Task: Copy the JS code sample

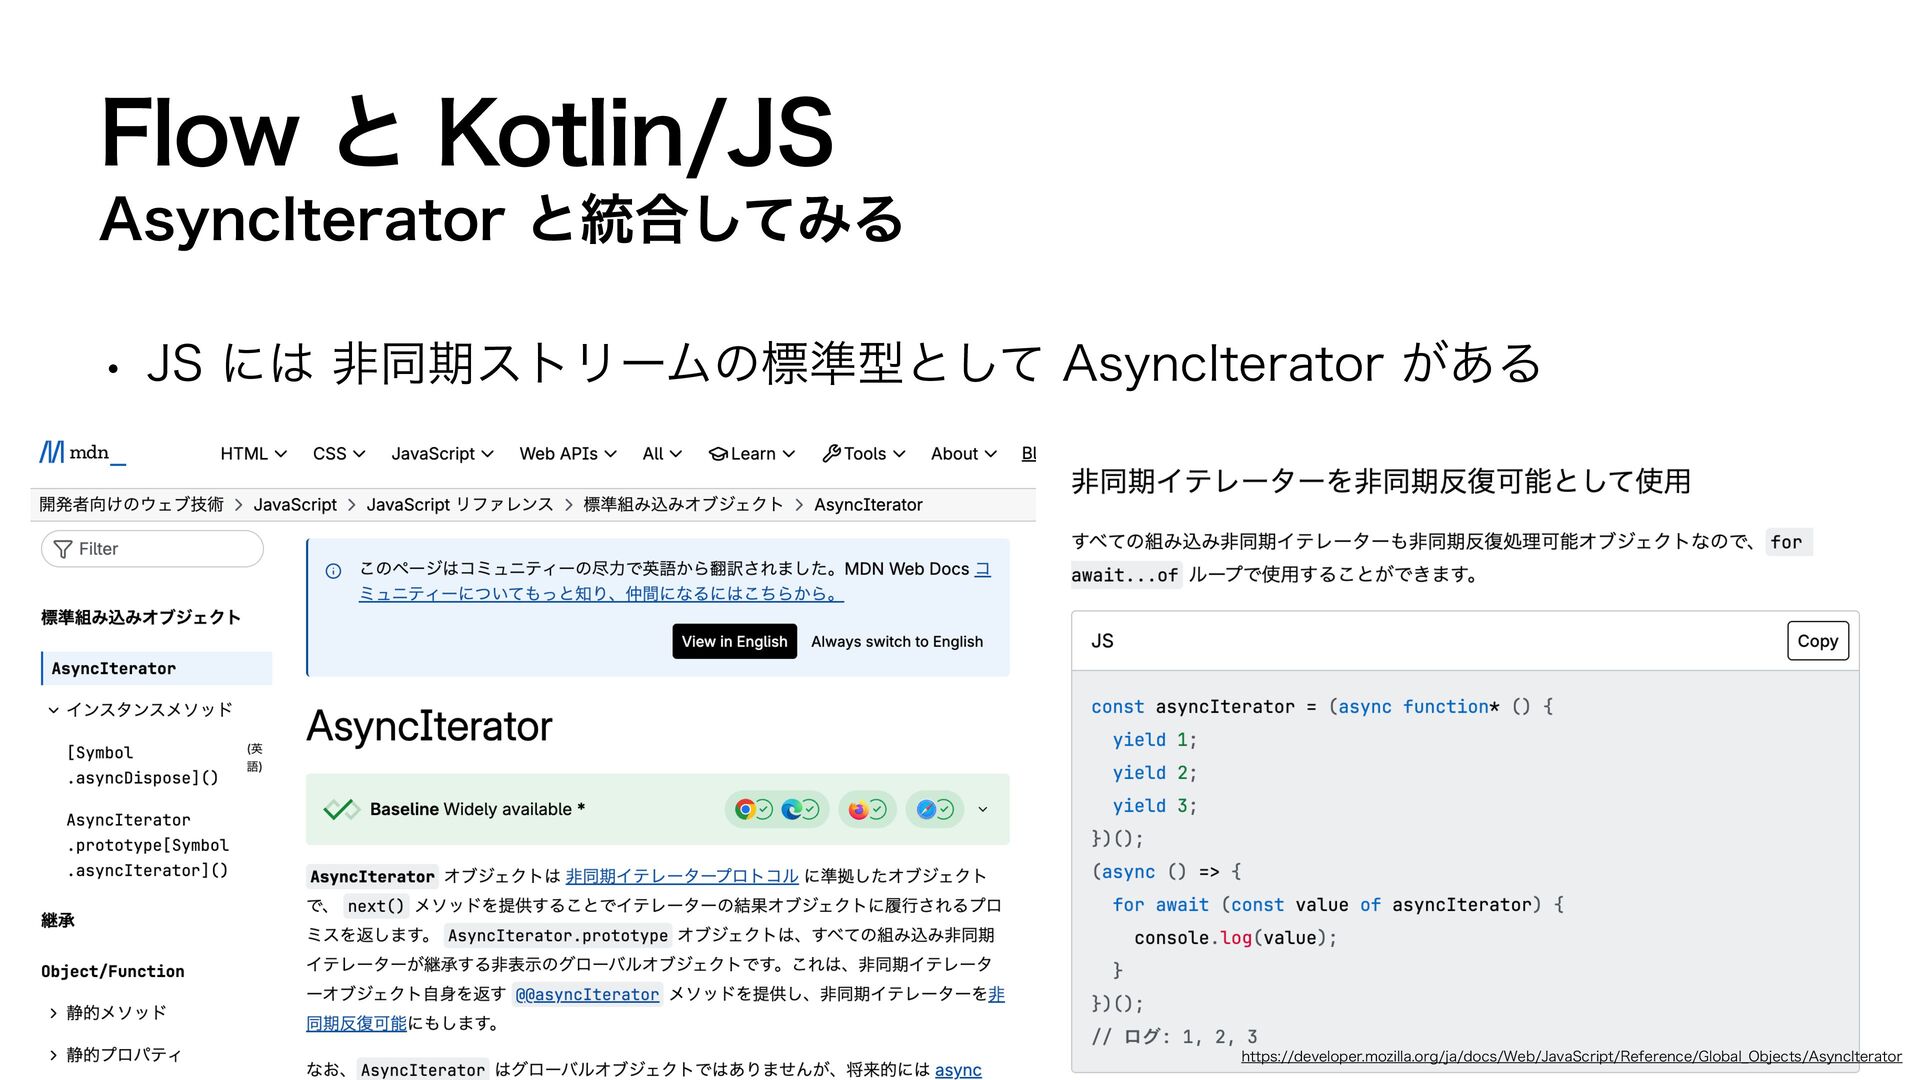Action: 1817,641
